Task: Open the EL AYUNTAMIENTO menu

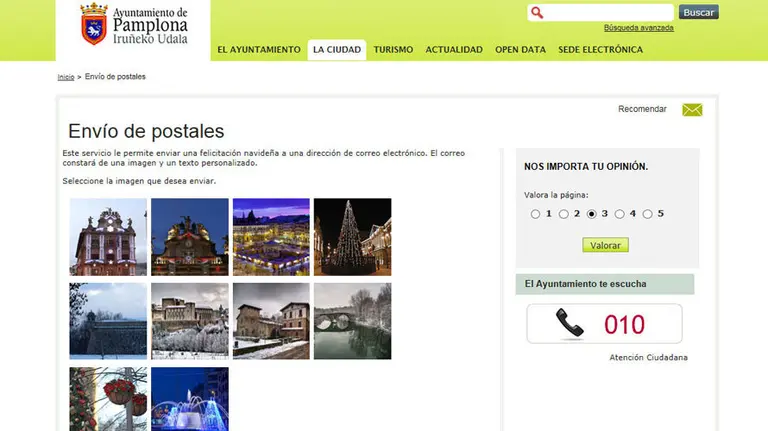Action: click(259, 49)
